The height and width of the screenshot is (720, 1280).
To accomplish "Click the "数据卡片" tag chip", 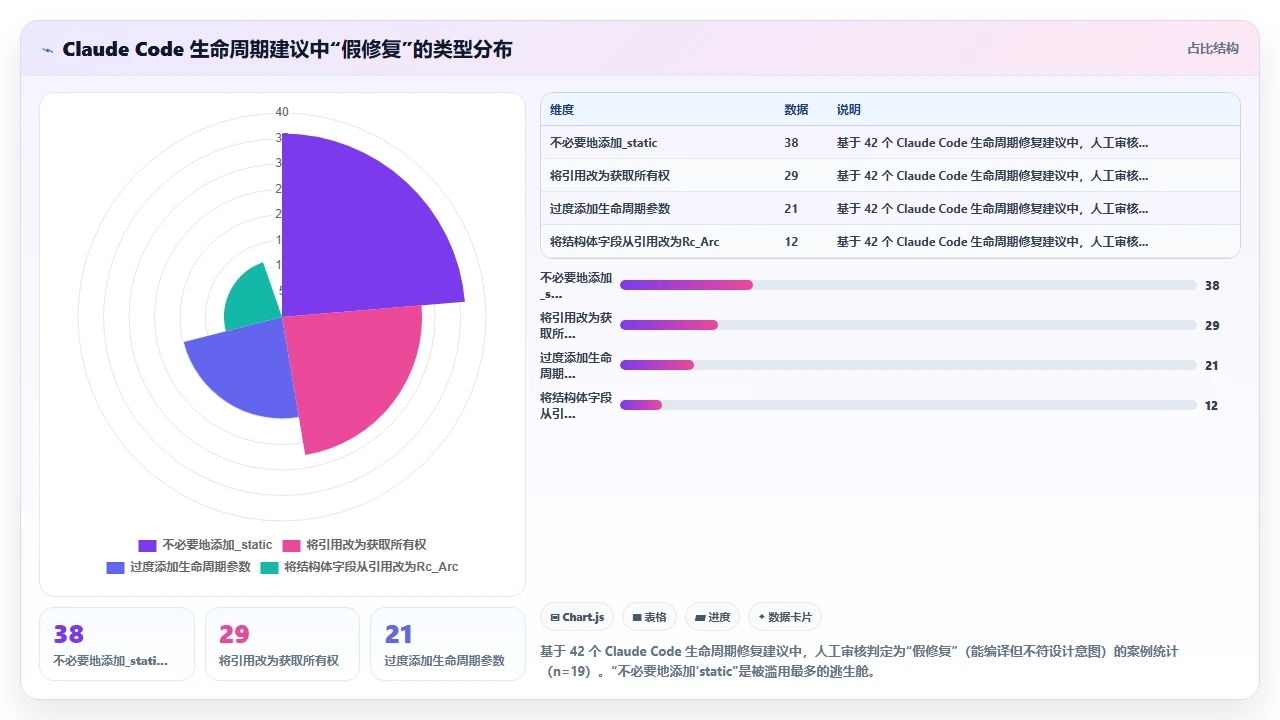I will [785, 617].
